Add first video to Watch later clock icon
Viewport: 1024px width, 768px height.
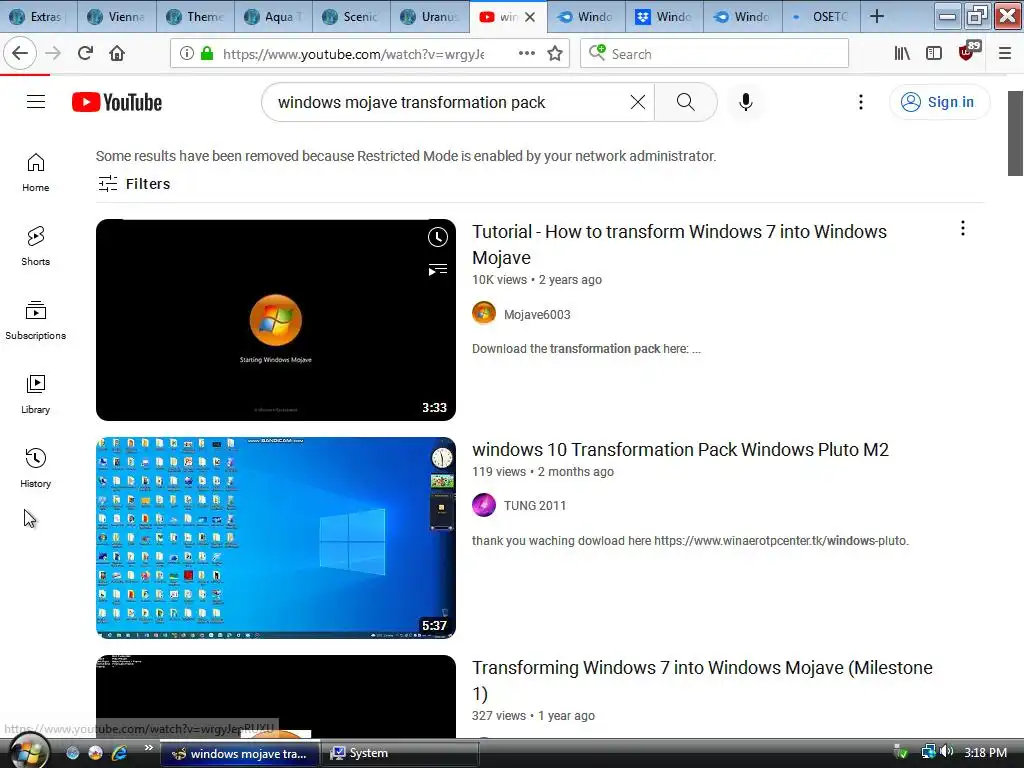pyautogui.click(x=438, y=237)
